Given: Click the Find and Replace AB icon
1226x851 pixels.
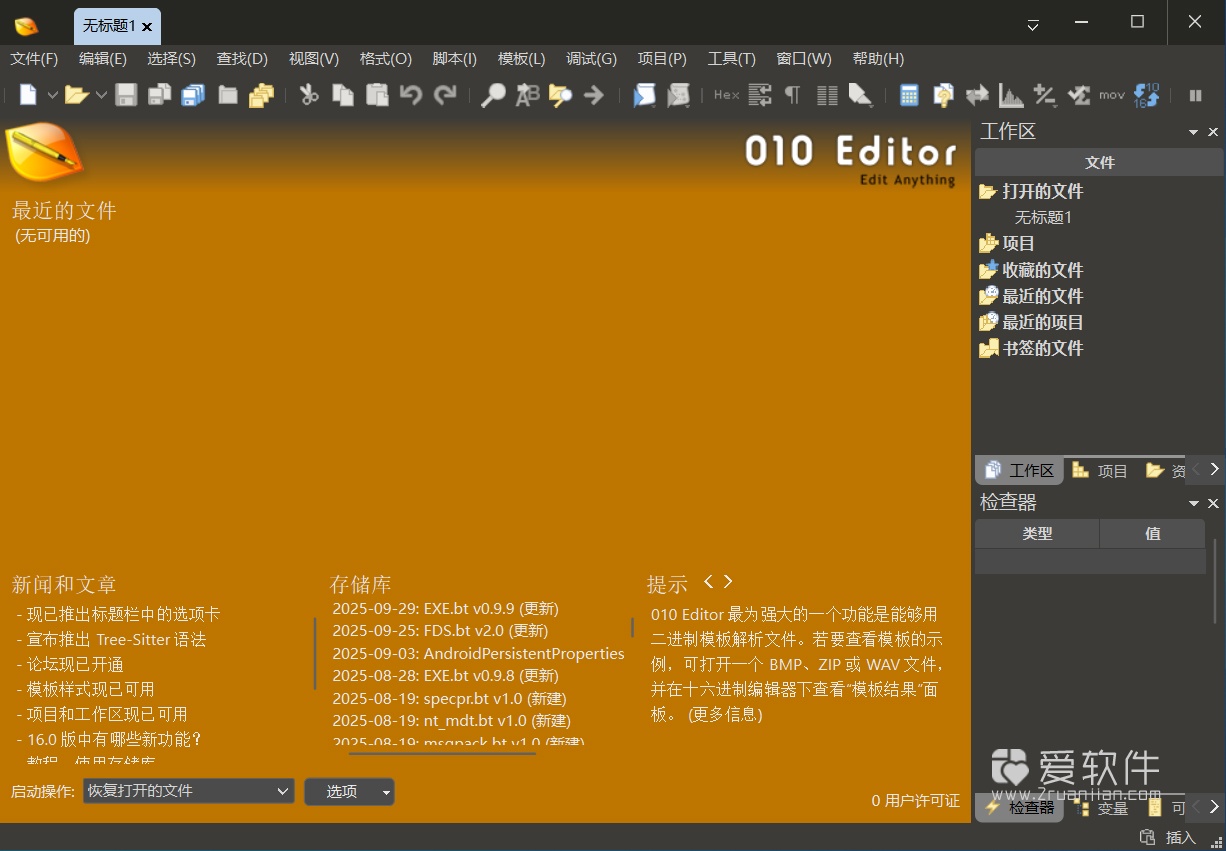Looking at the screenshot, I should tap(528, 95).
